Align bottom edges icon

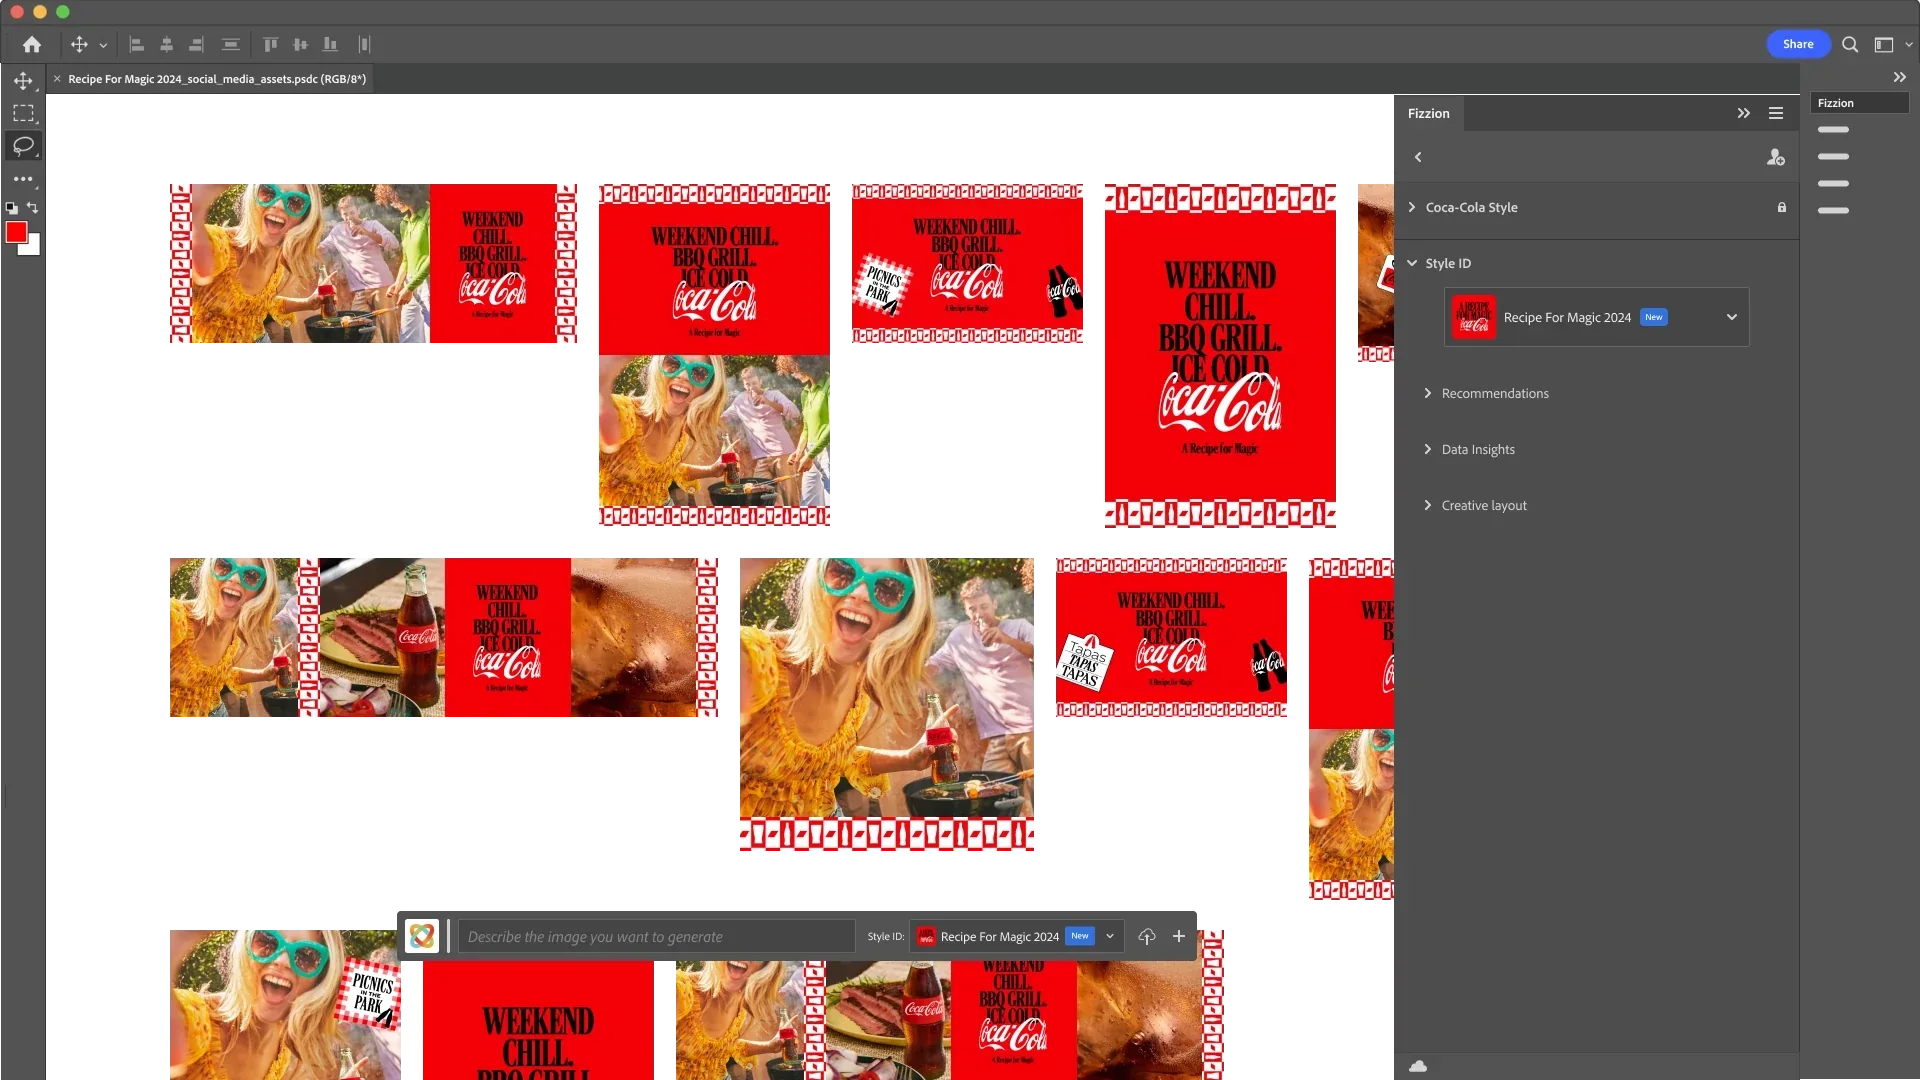coord(330,44)
